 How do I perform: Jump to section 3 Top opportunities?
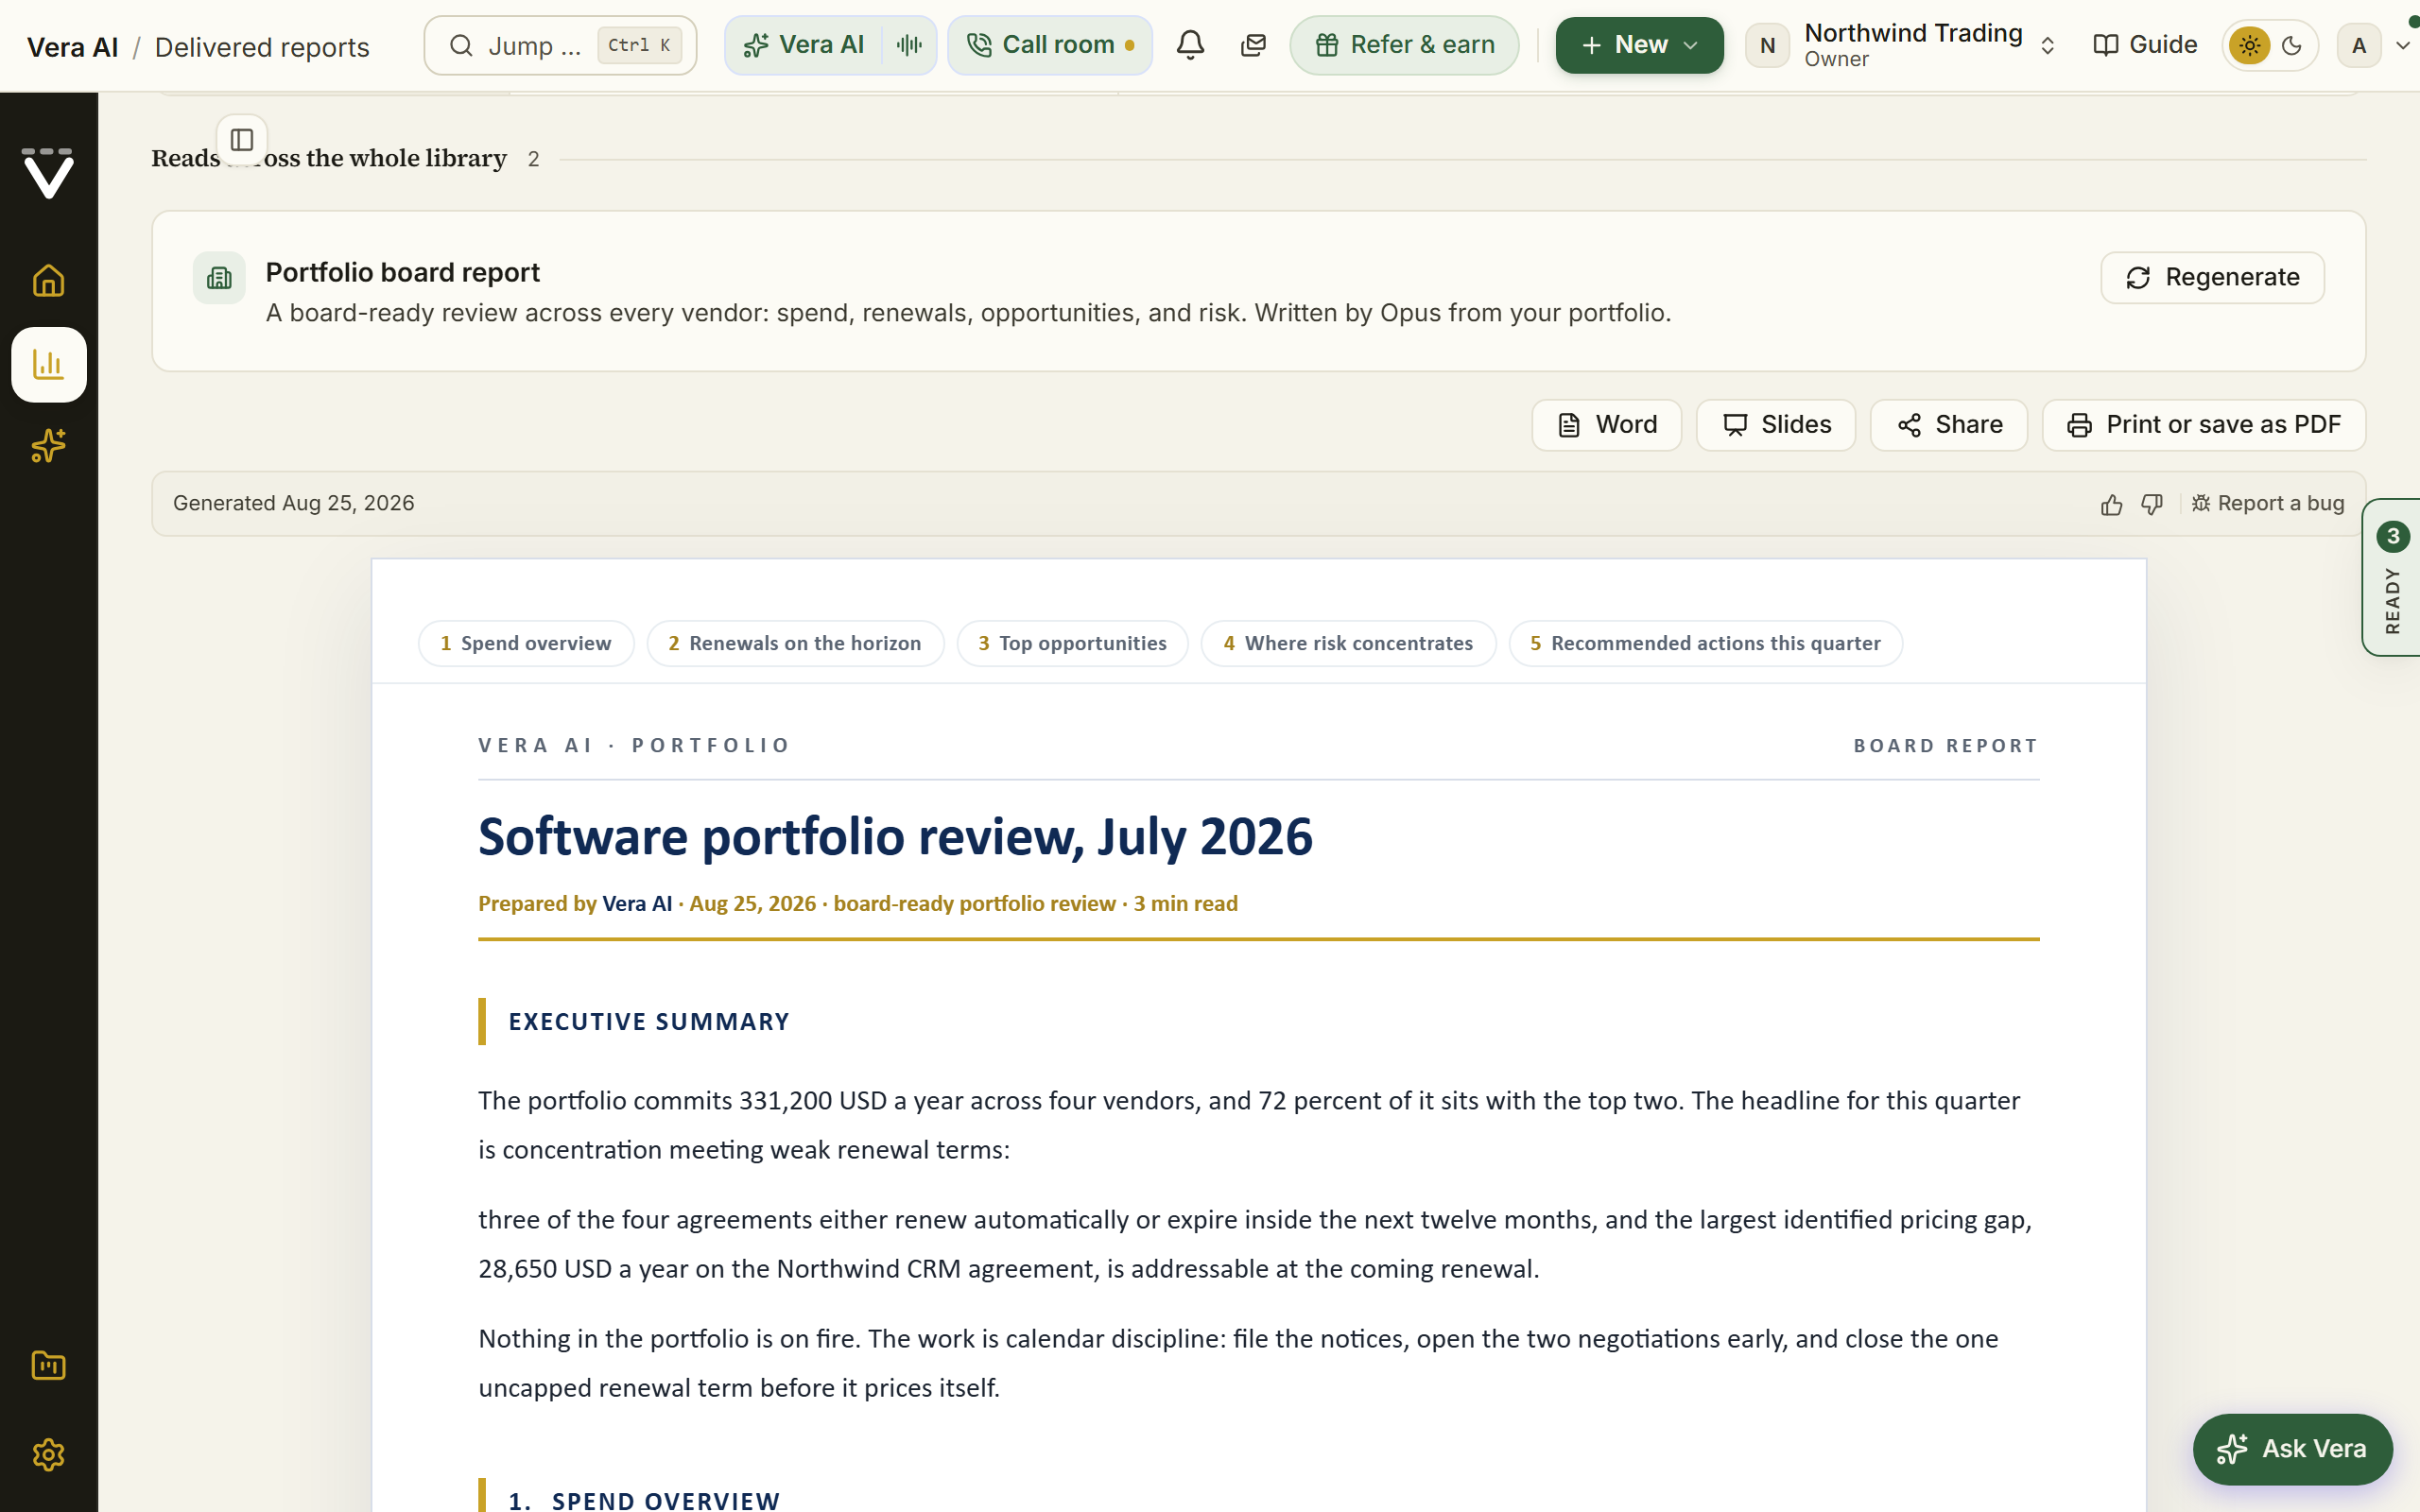[1072, 643]
